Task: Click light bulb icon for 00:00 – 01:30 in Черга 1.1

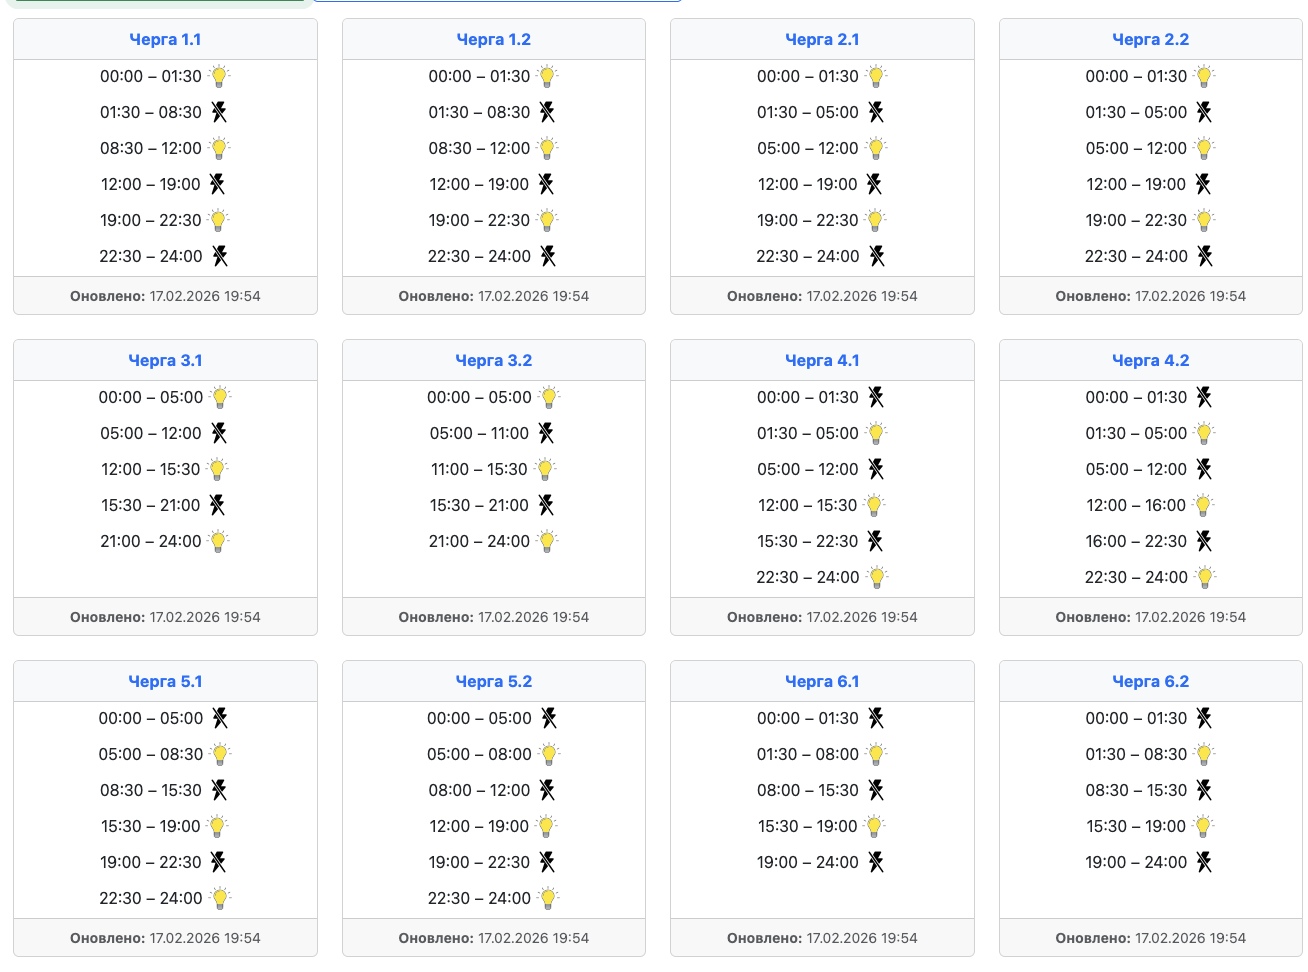Action: [x=219, y=76]
